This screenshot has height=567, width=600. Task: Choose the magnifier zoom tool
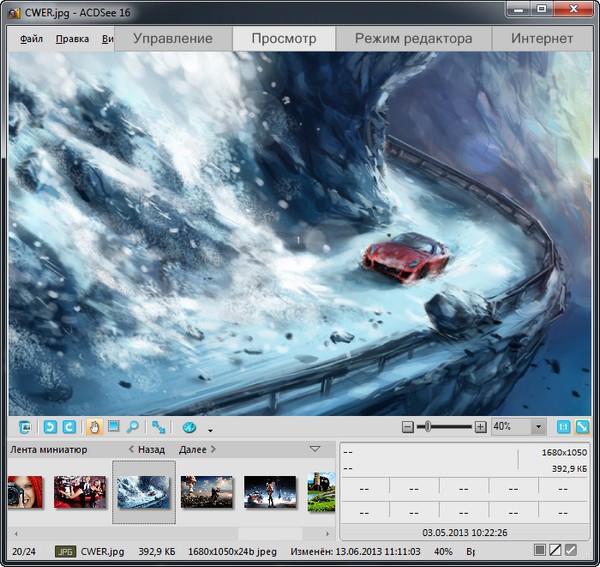point(132,427)
